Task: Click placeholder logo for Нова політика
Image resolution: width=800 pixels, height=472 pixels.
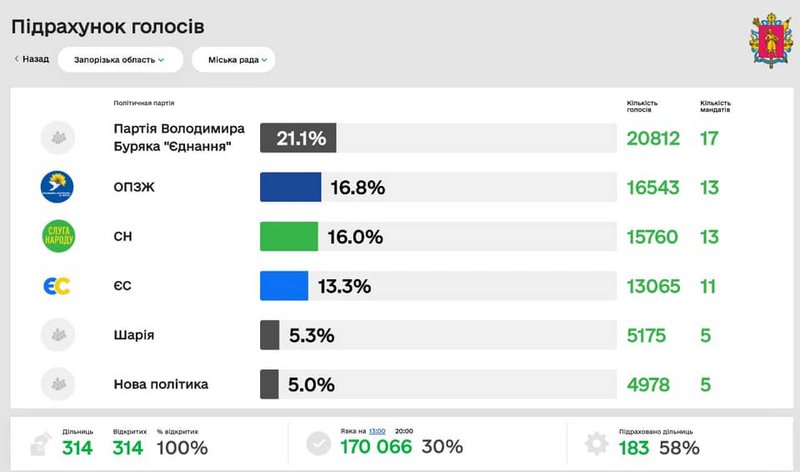Action: (x=56, y=384)
